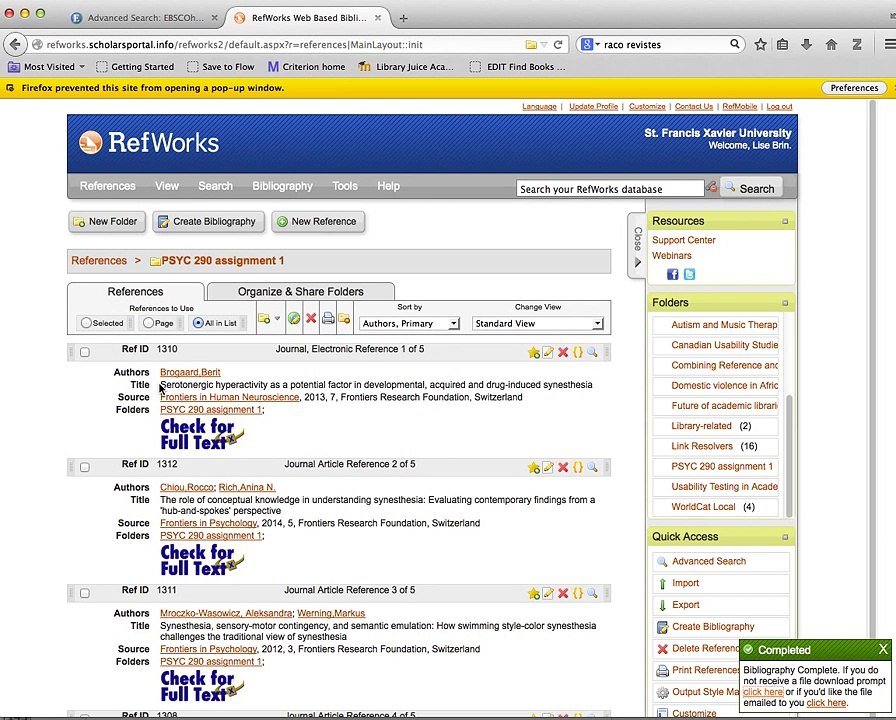
Task: Click the Folders list scrollbar
Action: click(x=789, y=455)
